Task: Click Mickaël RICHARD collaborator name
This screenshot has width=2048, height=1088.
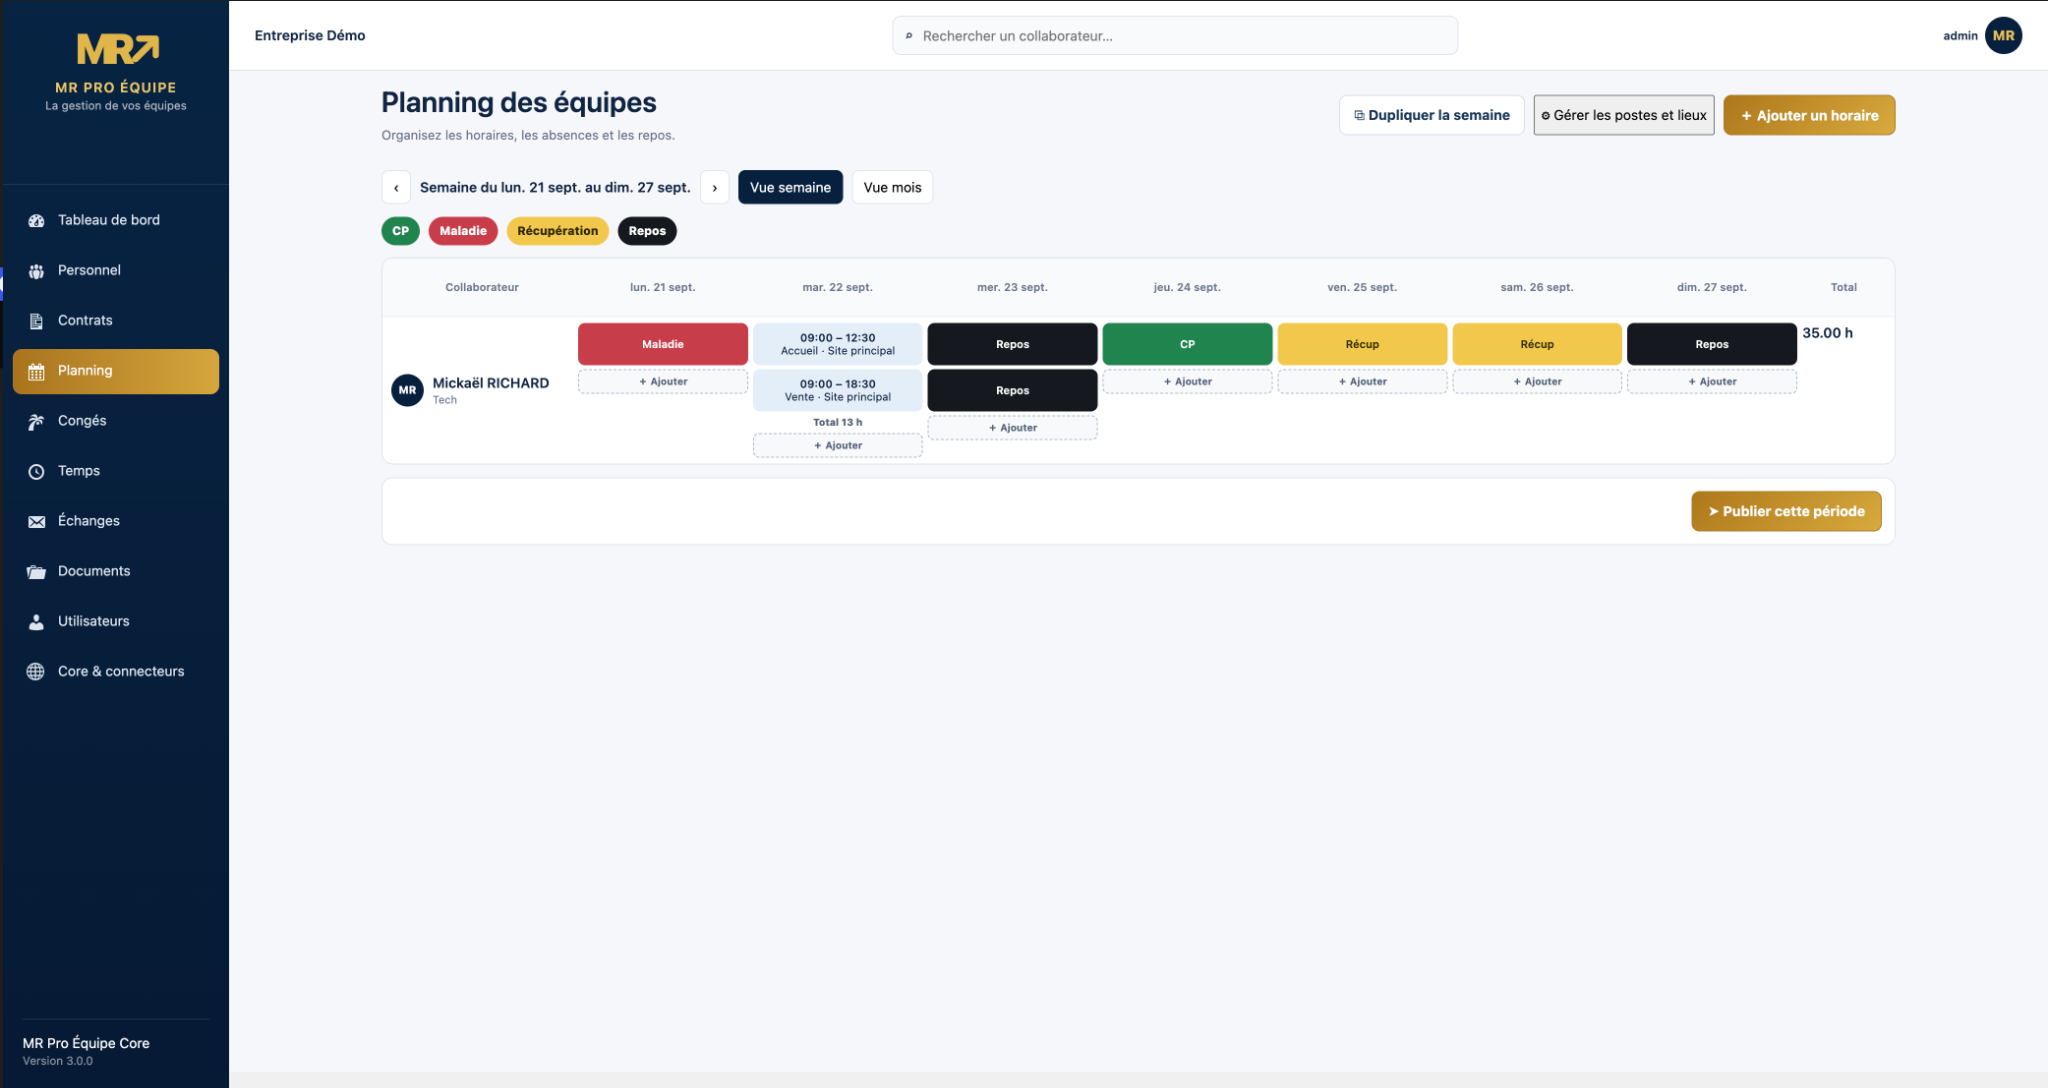Action: point(490,383)
